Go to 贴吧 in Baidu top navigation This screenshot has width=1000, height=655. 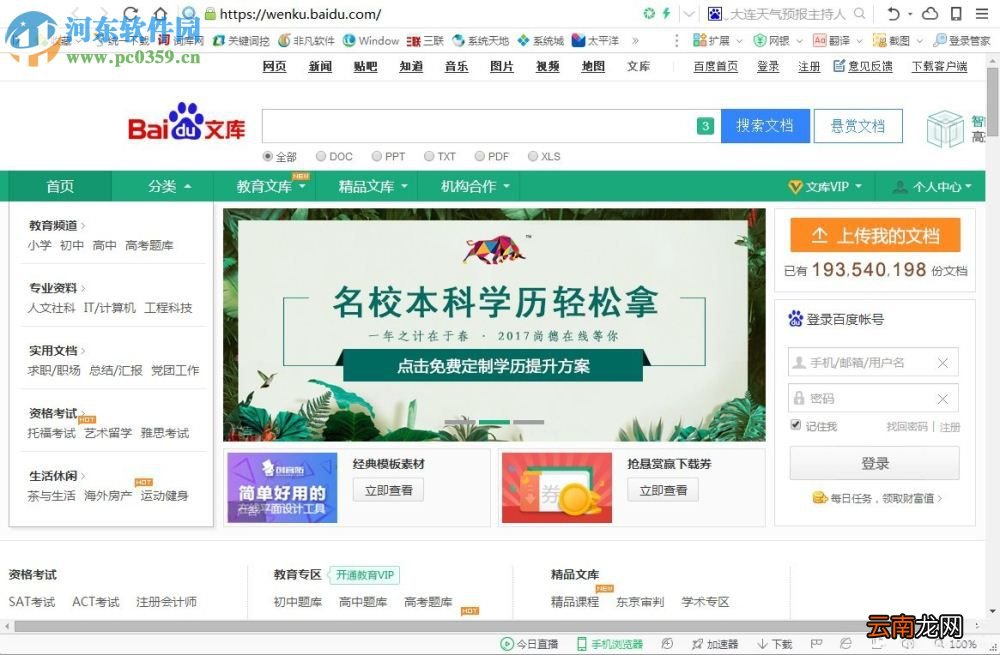pyautogui.click(x=365, y=66)
